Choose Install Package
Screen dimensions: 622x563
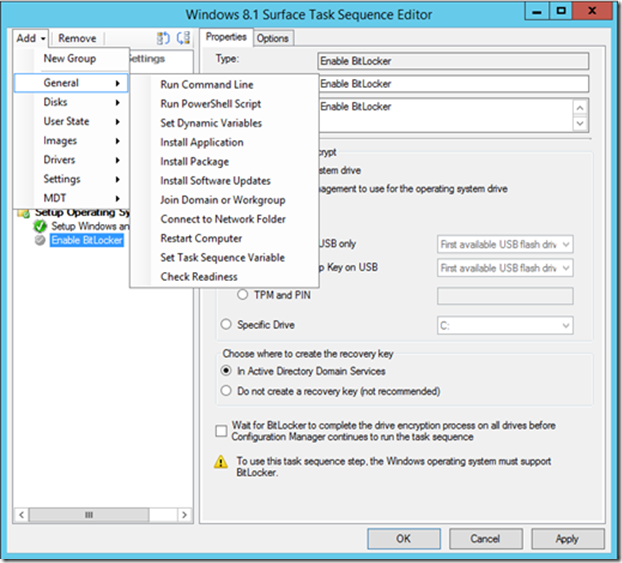(x=224, y=161)
